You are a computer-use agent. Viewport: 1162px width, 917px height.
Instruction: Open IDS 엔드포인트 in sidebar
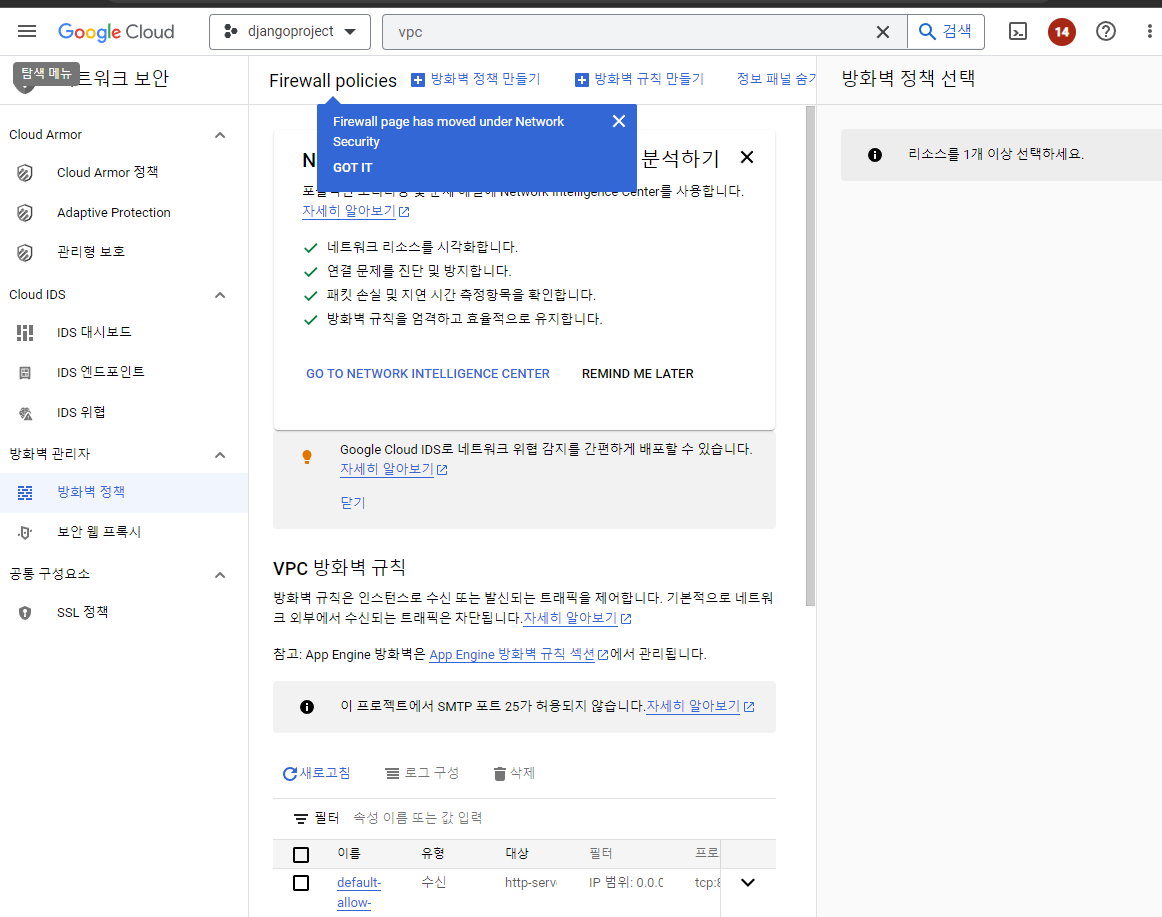click(x=101, y=372)
